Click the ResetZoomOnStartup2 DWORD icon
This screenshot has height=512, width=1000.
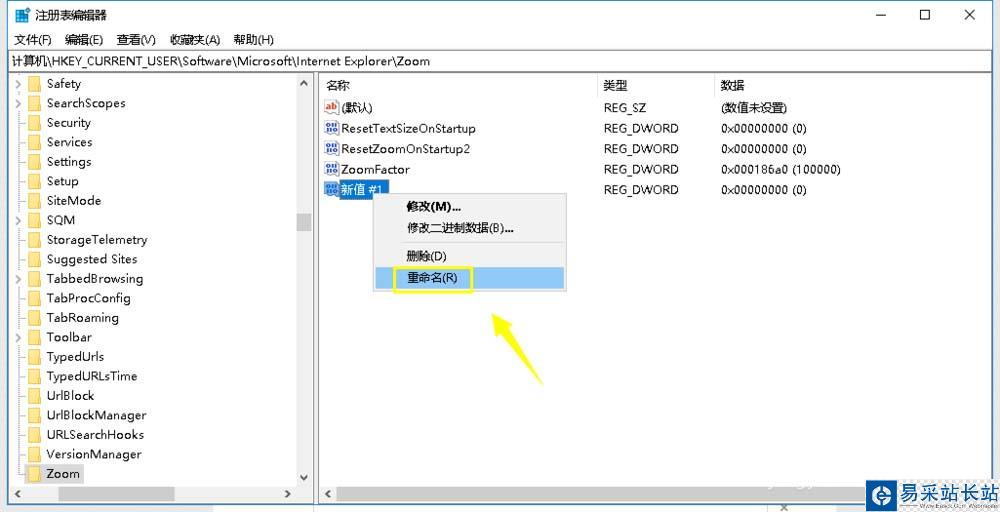[x=332, y=148]
